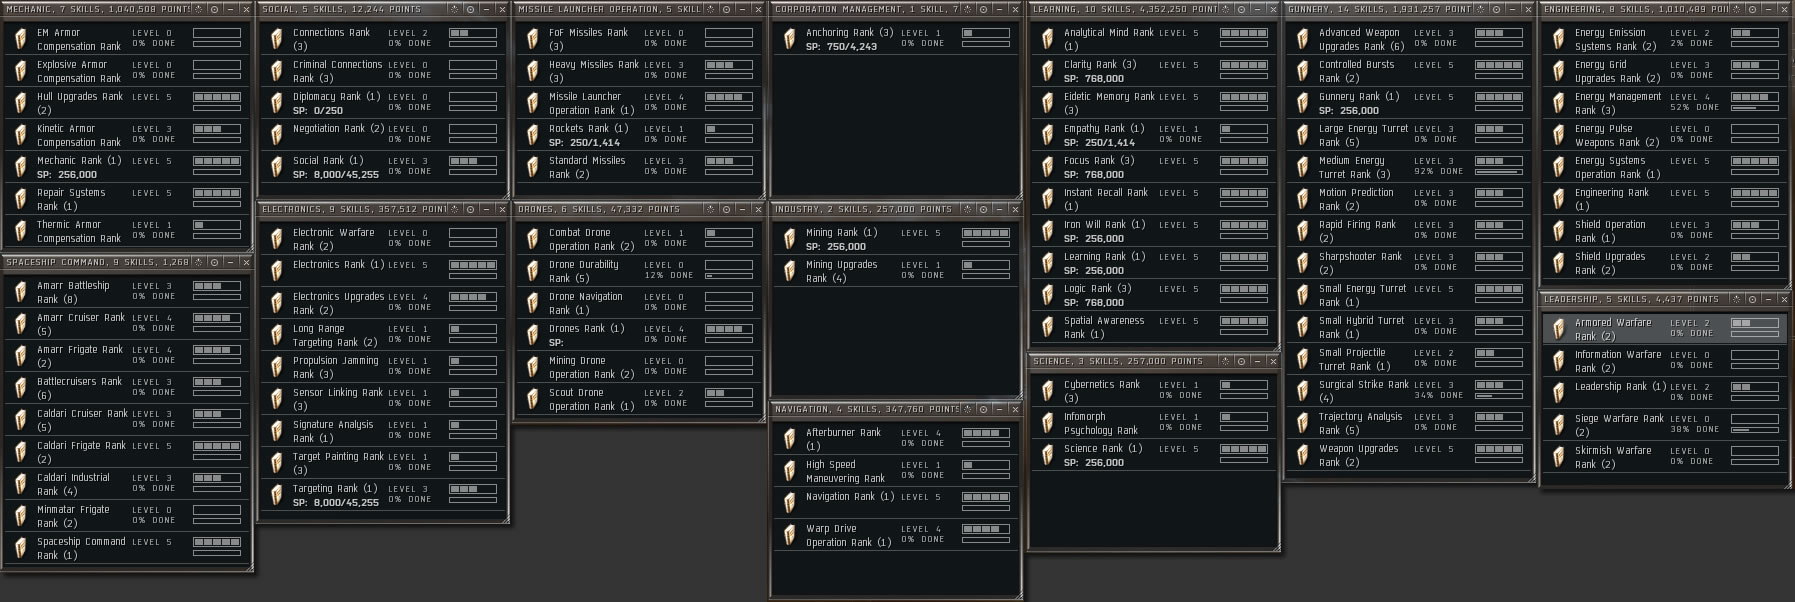Click the Armored Warfare skill book icon
Viewport: 1795px width, 602px height.
point(1558,329)
